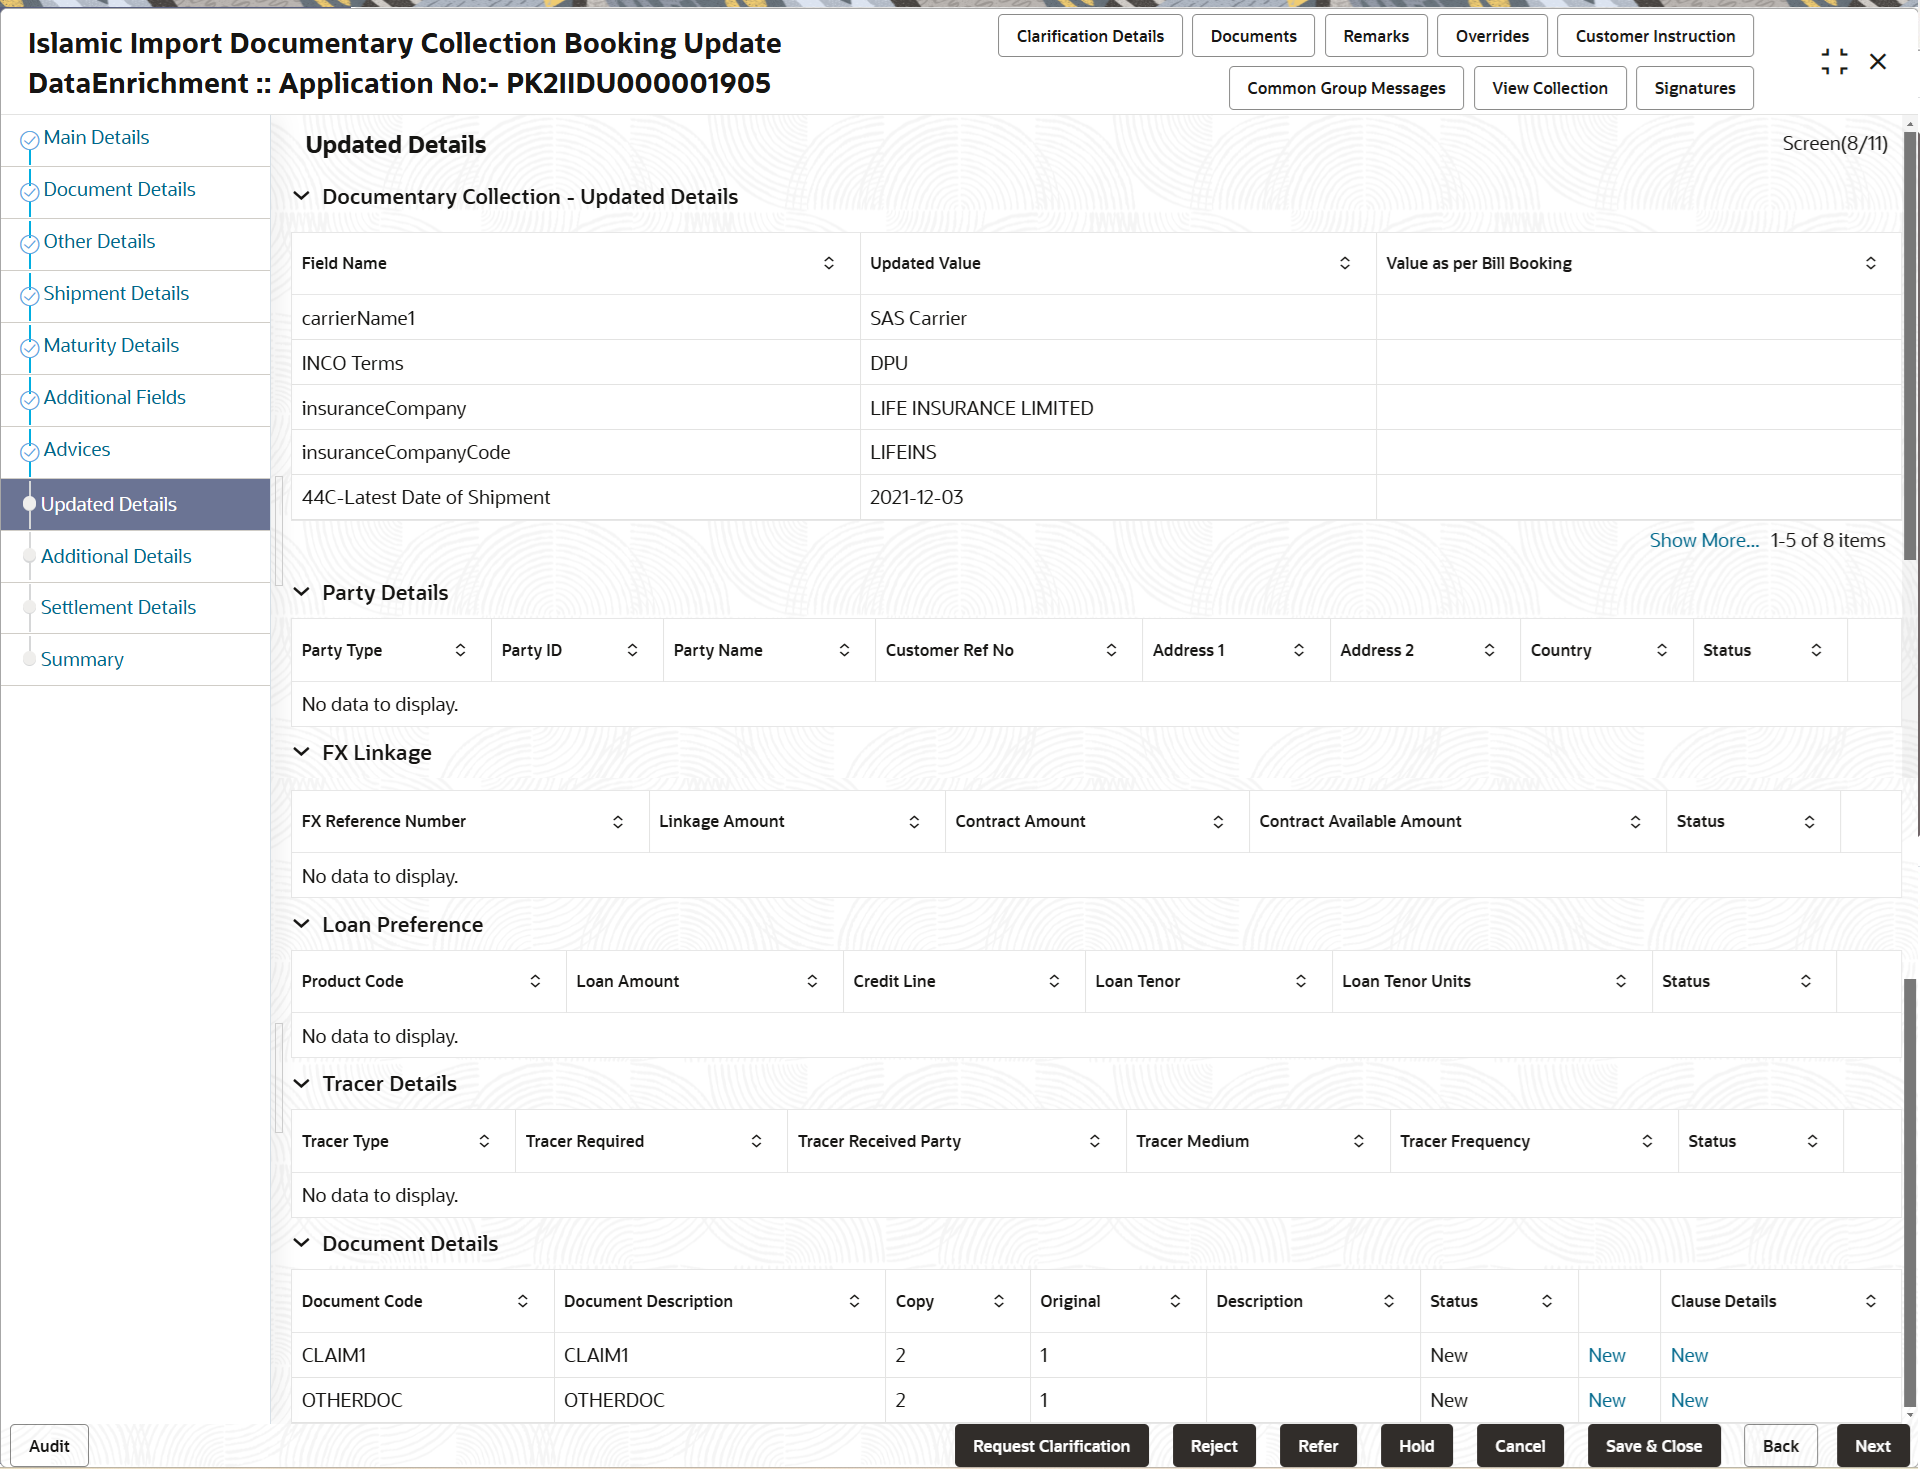
Task: Open Common Group Messages
Action: coord(1345,88)
